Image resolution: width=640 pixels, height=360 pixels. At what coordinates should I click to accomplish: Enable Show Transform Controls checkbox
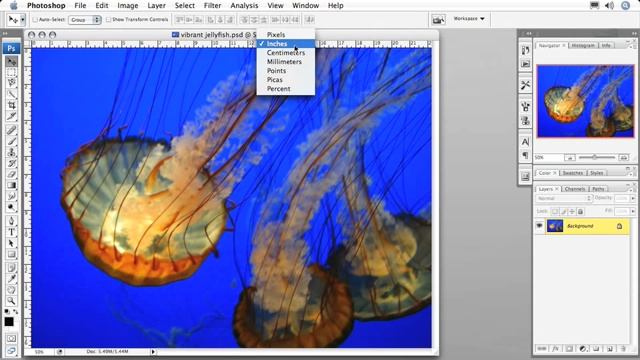coord(108,19)
